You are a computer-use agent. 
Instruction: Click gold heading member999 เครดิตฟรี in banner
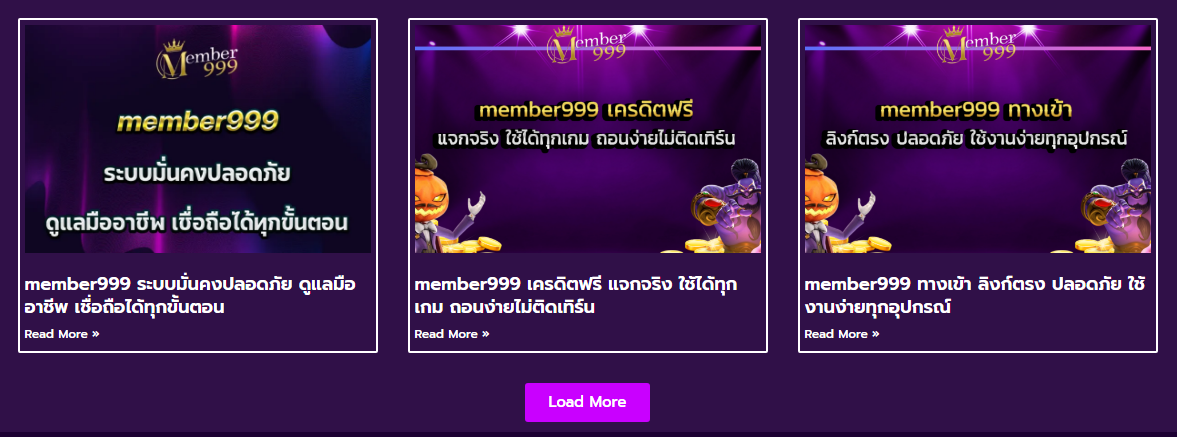point(587,111)
